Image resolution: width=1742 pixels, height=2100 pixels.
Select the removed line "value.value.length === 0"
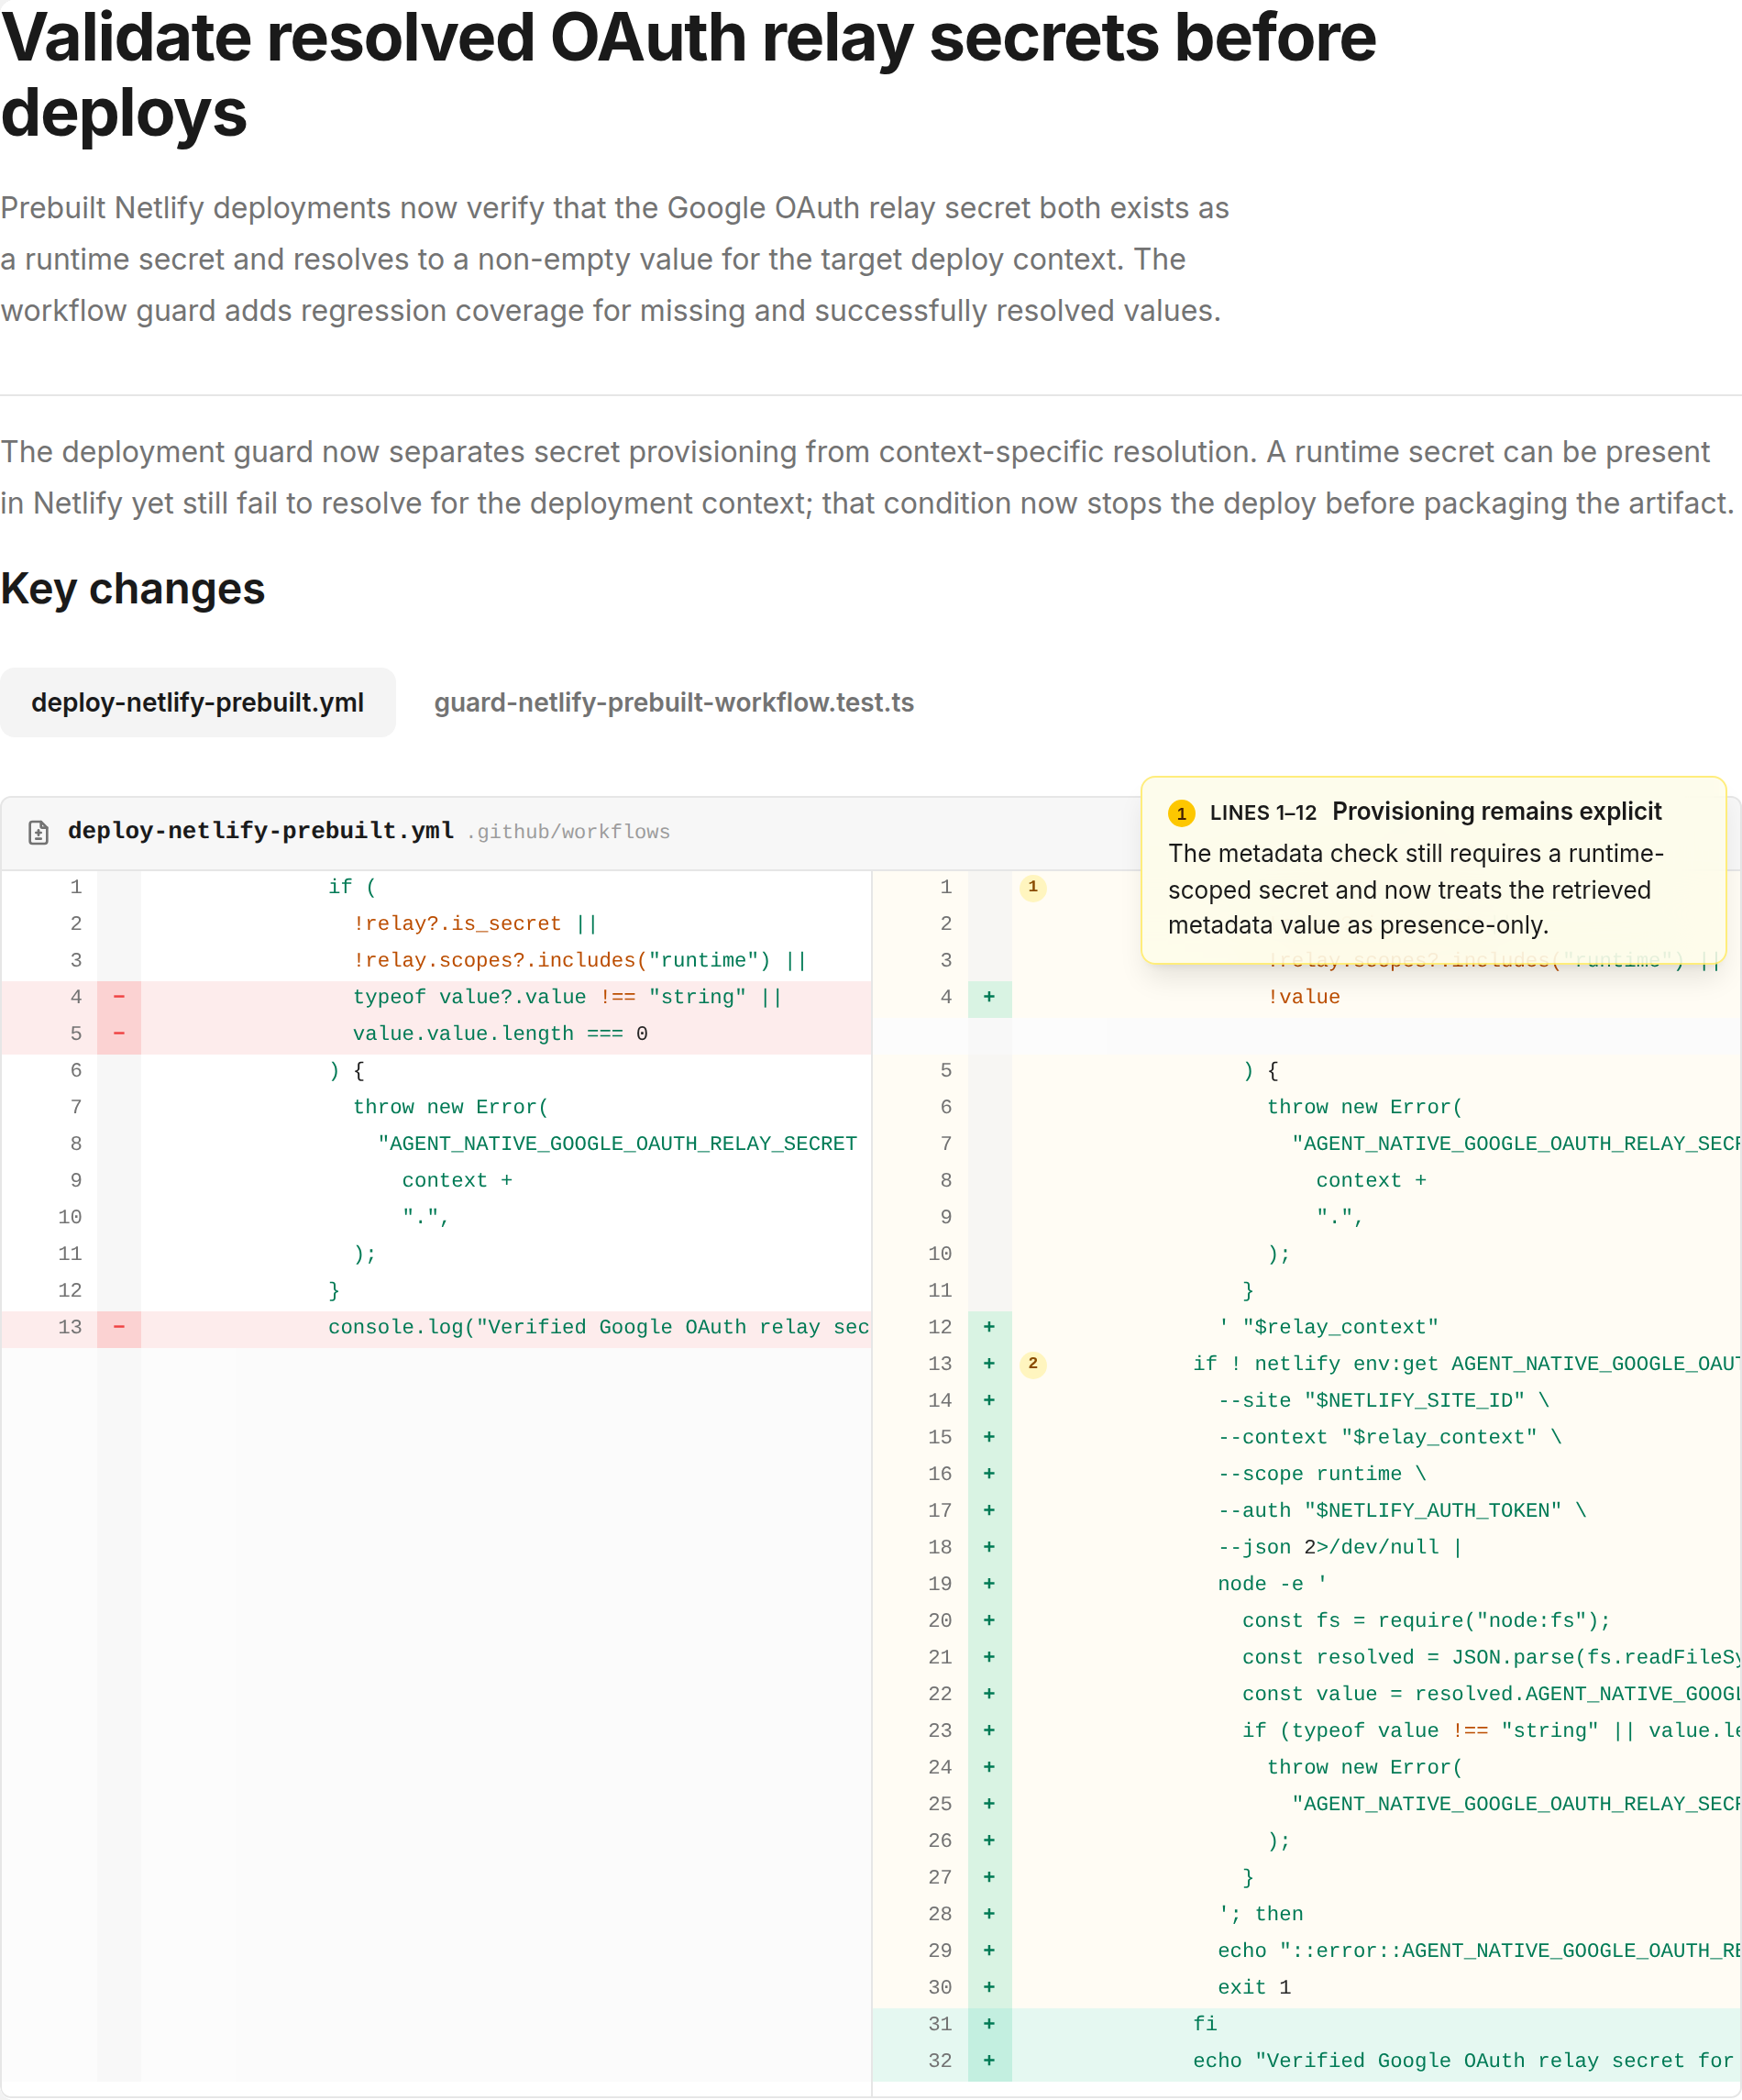pyautogui.click(x=436, y=1034)
